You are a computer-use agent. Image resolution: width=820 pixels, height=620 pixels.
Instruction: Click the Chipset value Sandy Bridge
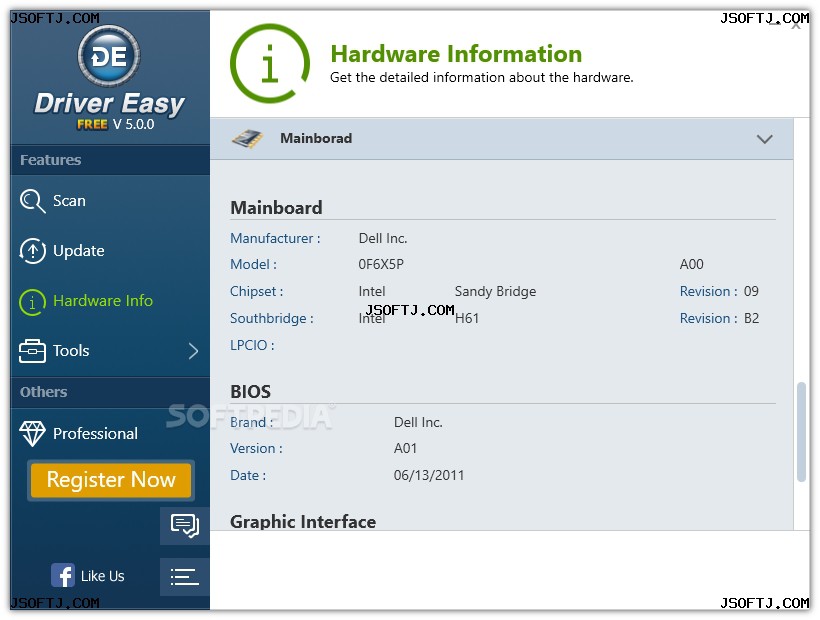click(495, 292)
